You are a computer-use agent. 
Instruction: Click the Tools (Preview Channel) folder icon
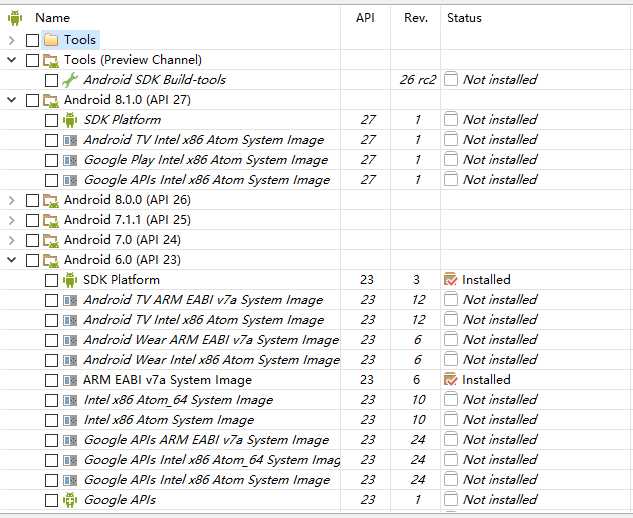pos(51,60)
